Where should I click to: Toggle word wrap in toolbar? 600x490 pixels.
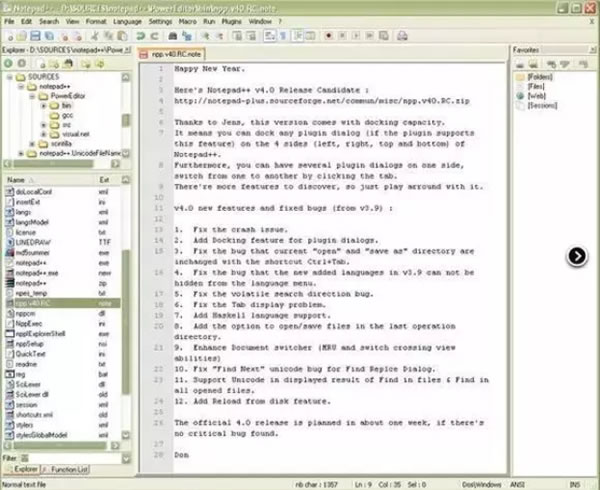(x=270, y=36)
